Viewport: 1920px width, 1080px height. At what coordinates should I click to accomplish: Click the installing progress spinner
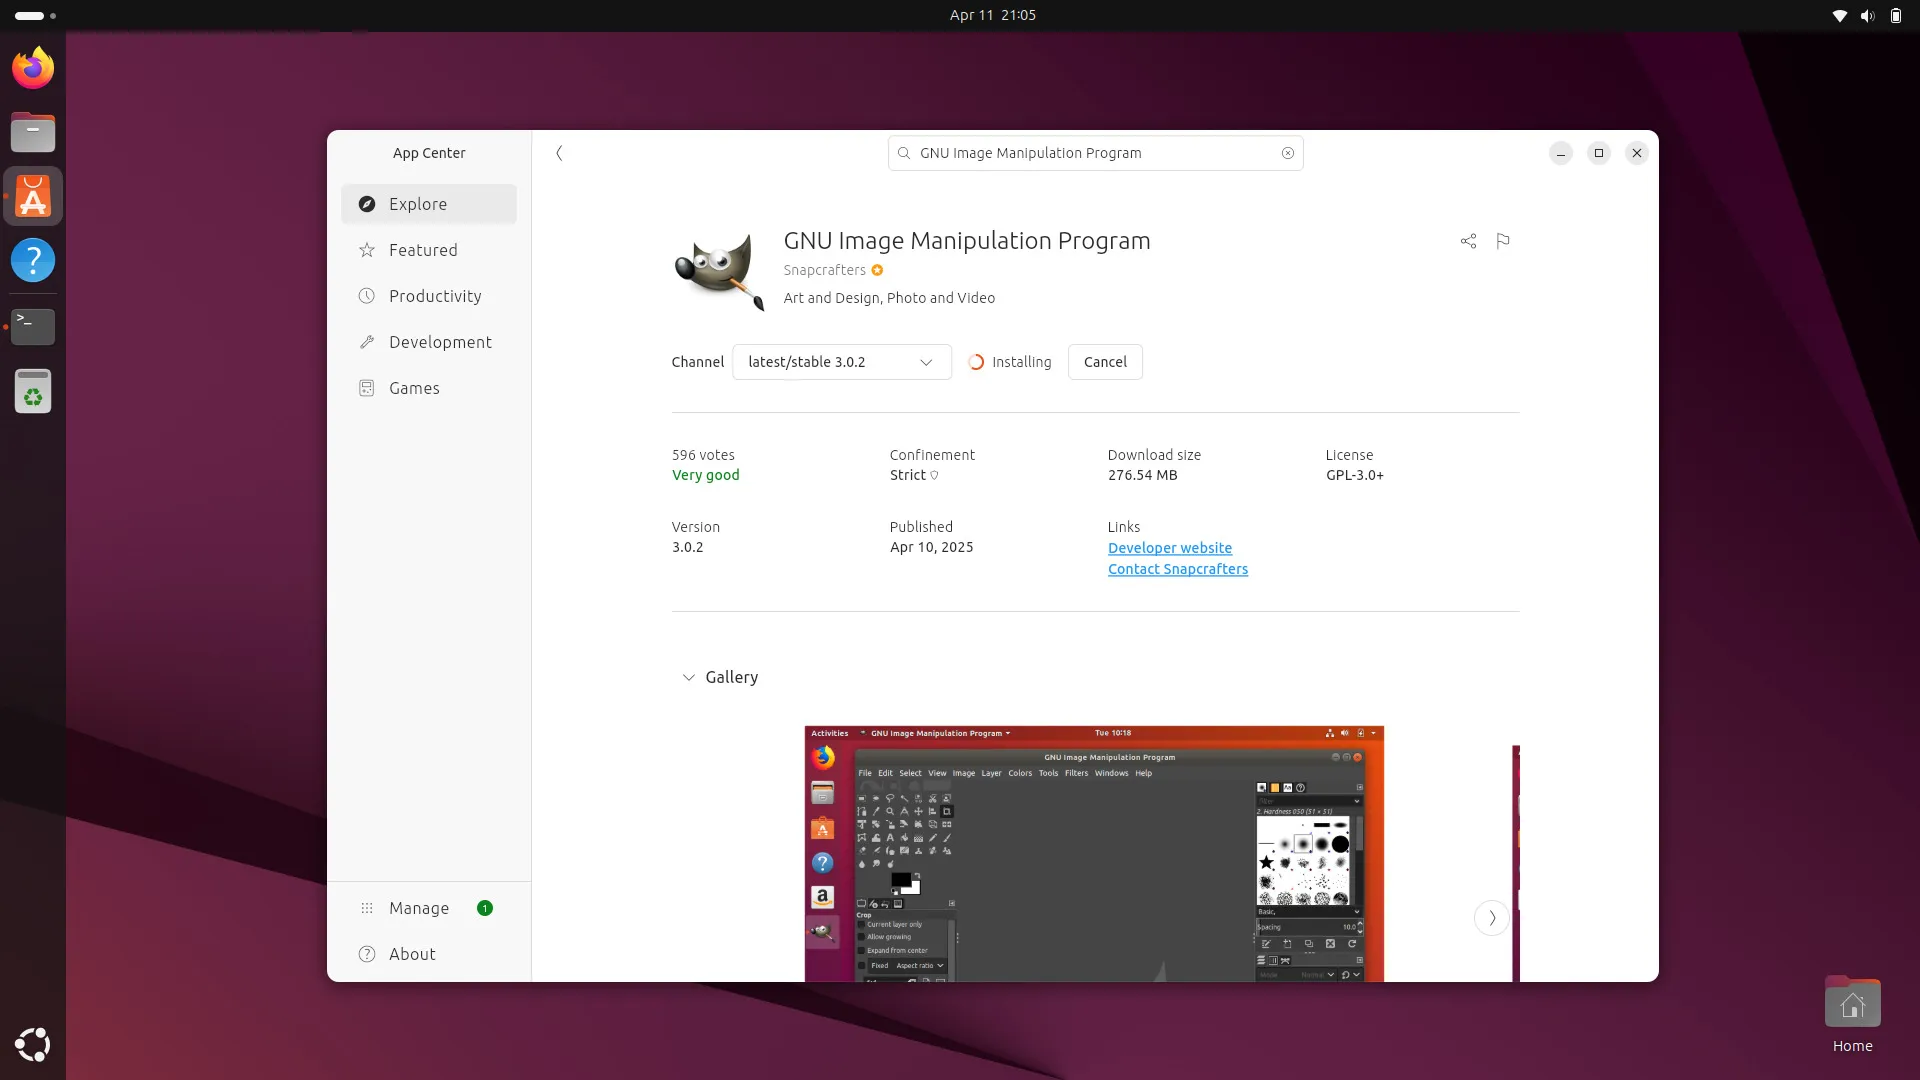pyautogui.click(x=976, y=362)
